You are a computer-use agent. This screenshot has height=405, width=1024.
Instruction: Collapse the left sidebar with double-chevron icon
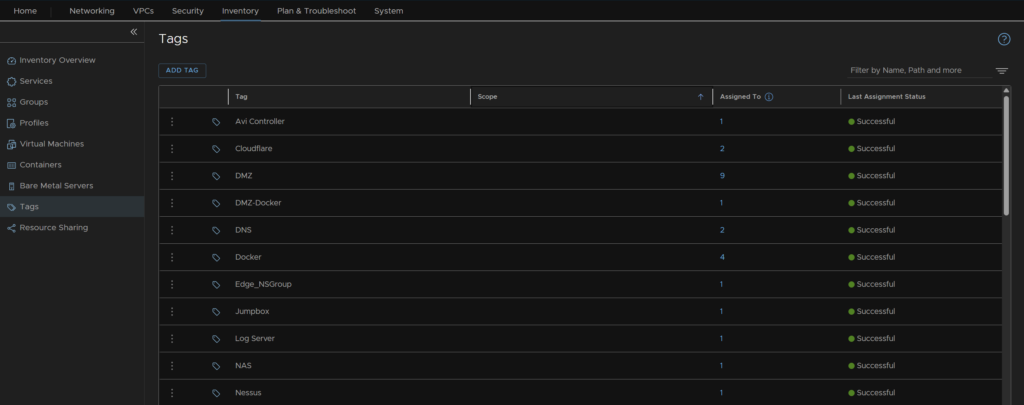click(x=133, y=32)
